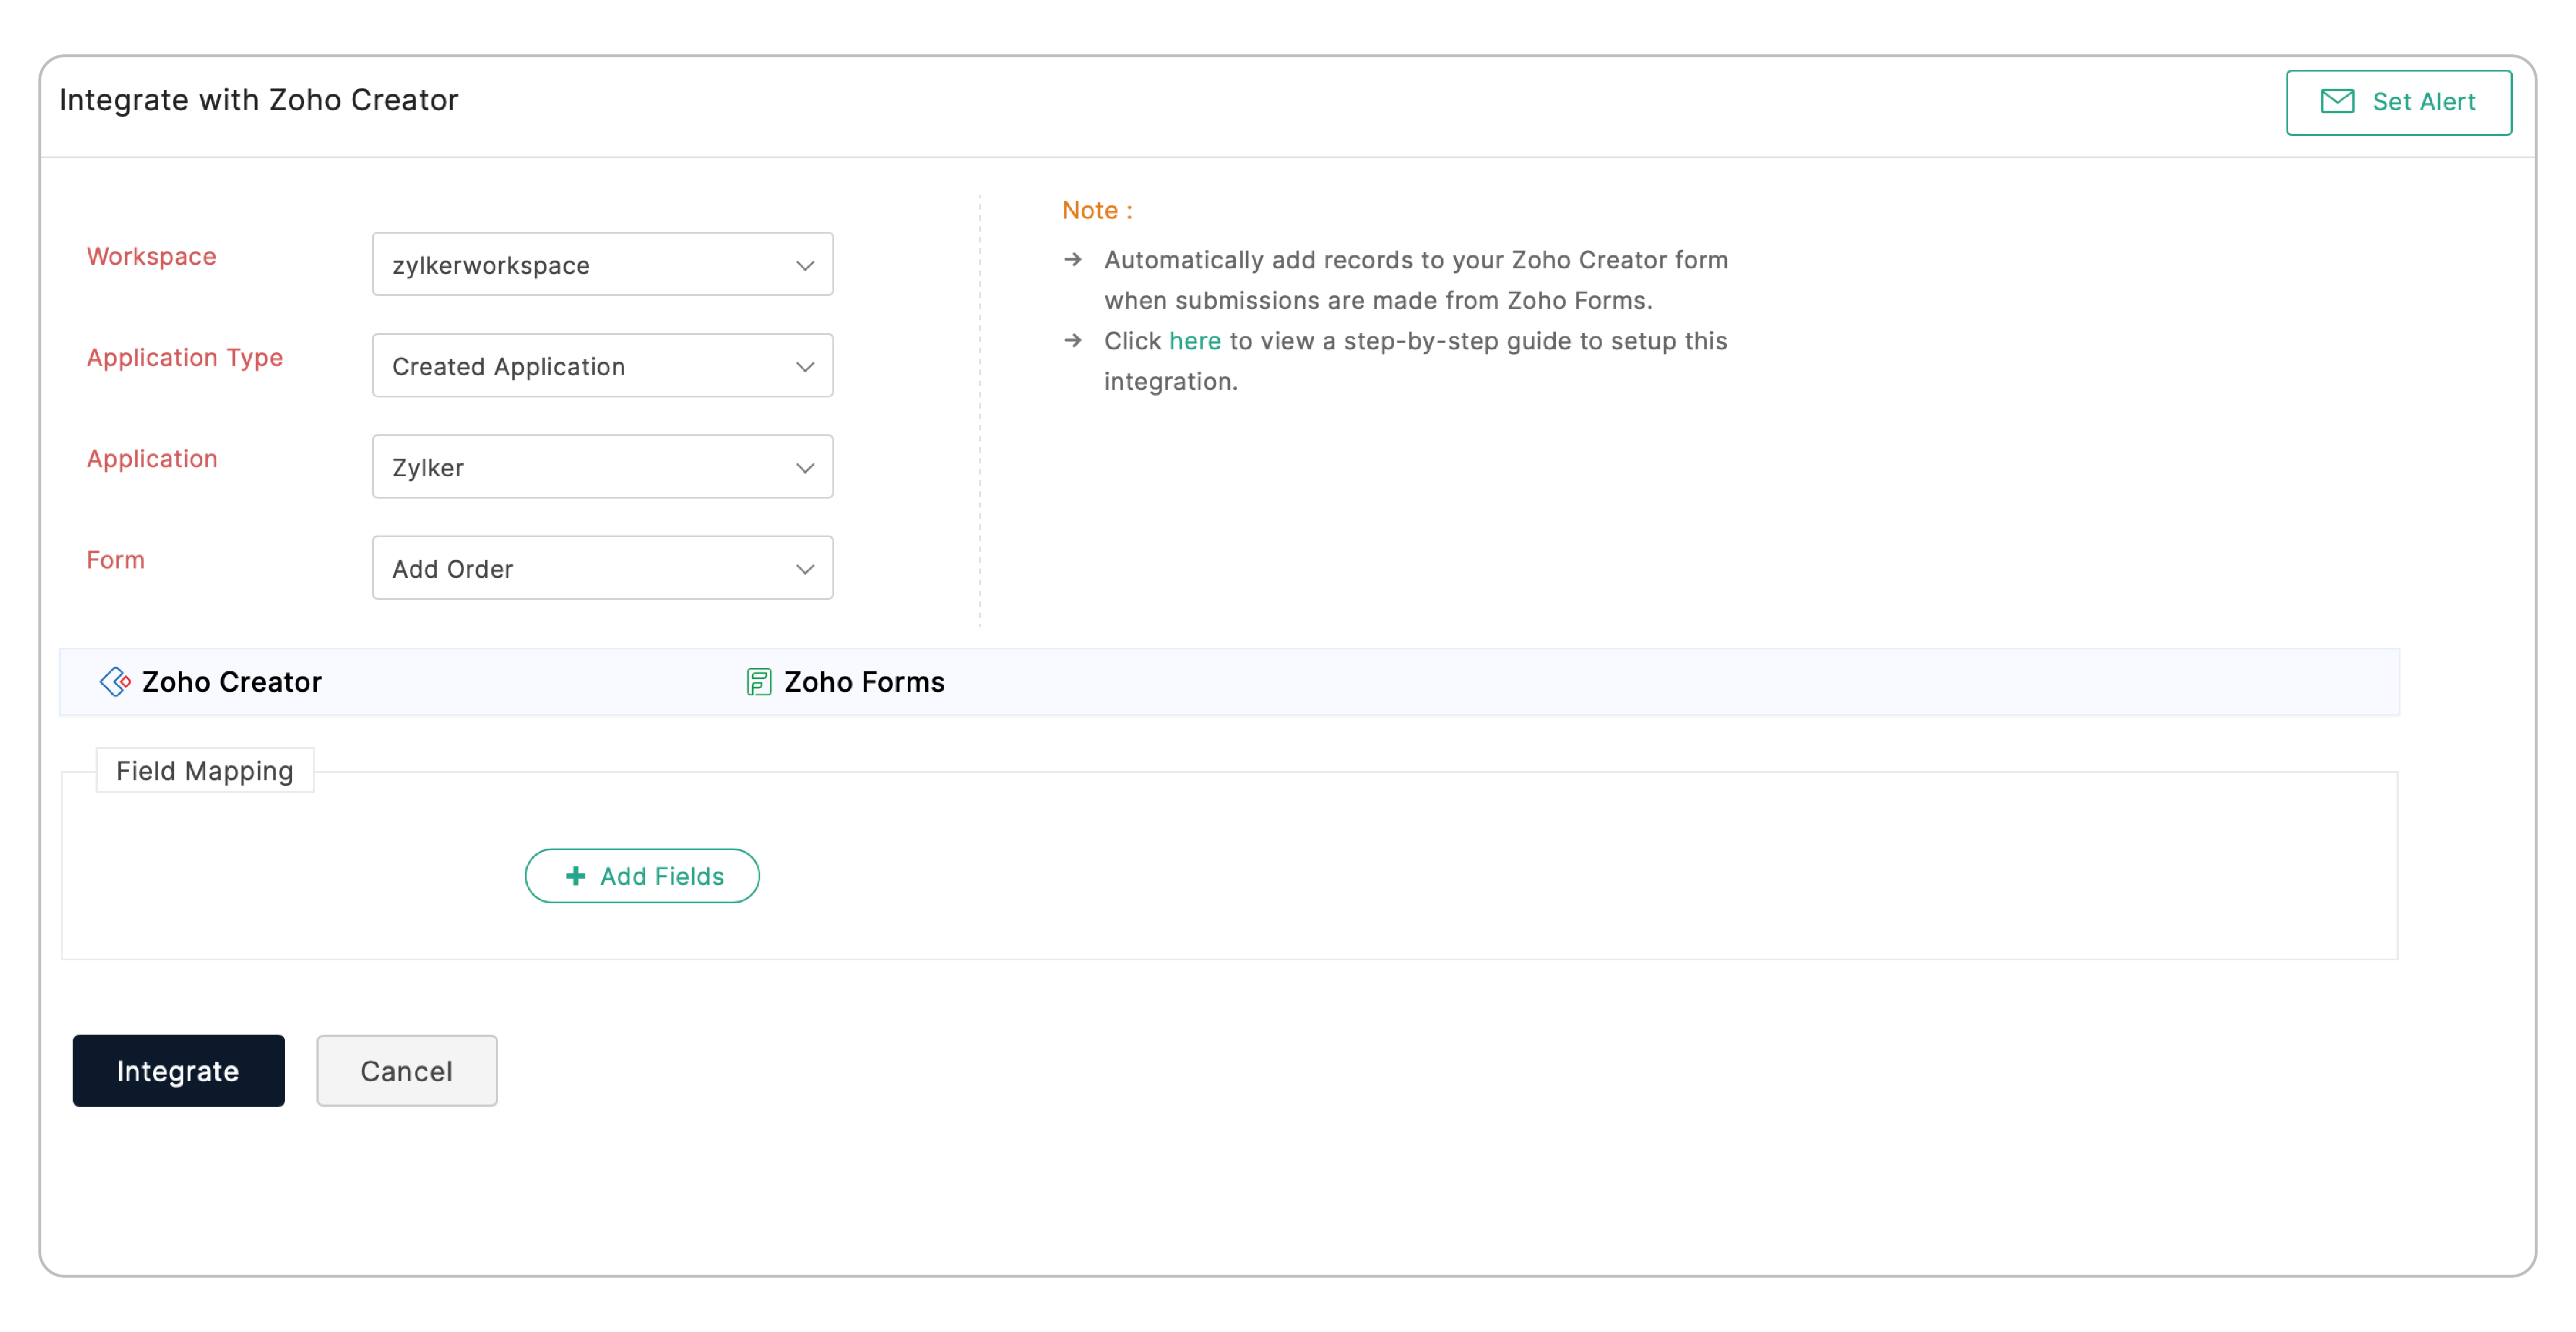
Task: Click the zylkerworkspace value in Workspace field
Action: click(x=491, y=265)
